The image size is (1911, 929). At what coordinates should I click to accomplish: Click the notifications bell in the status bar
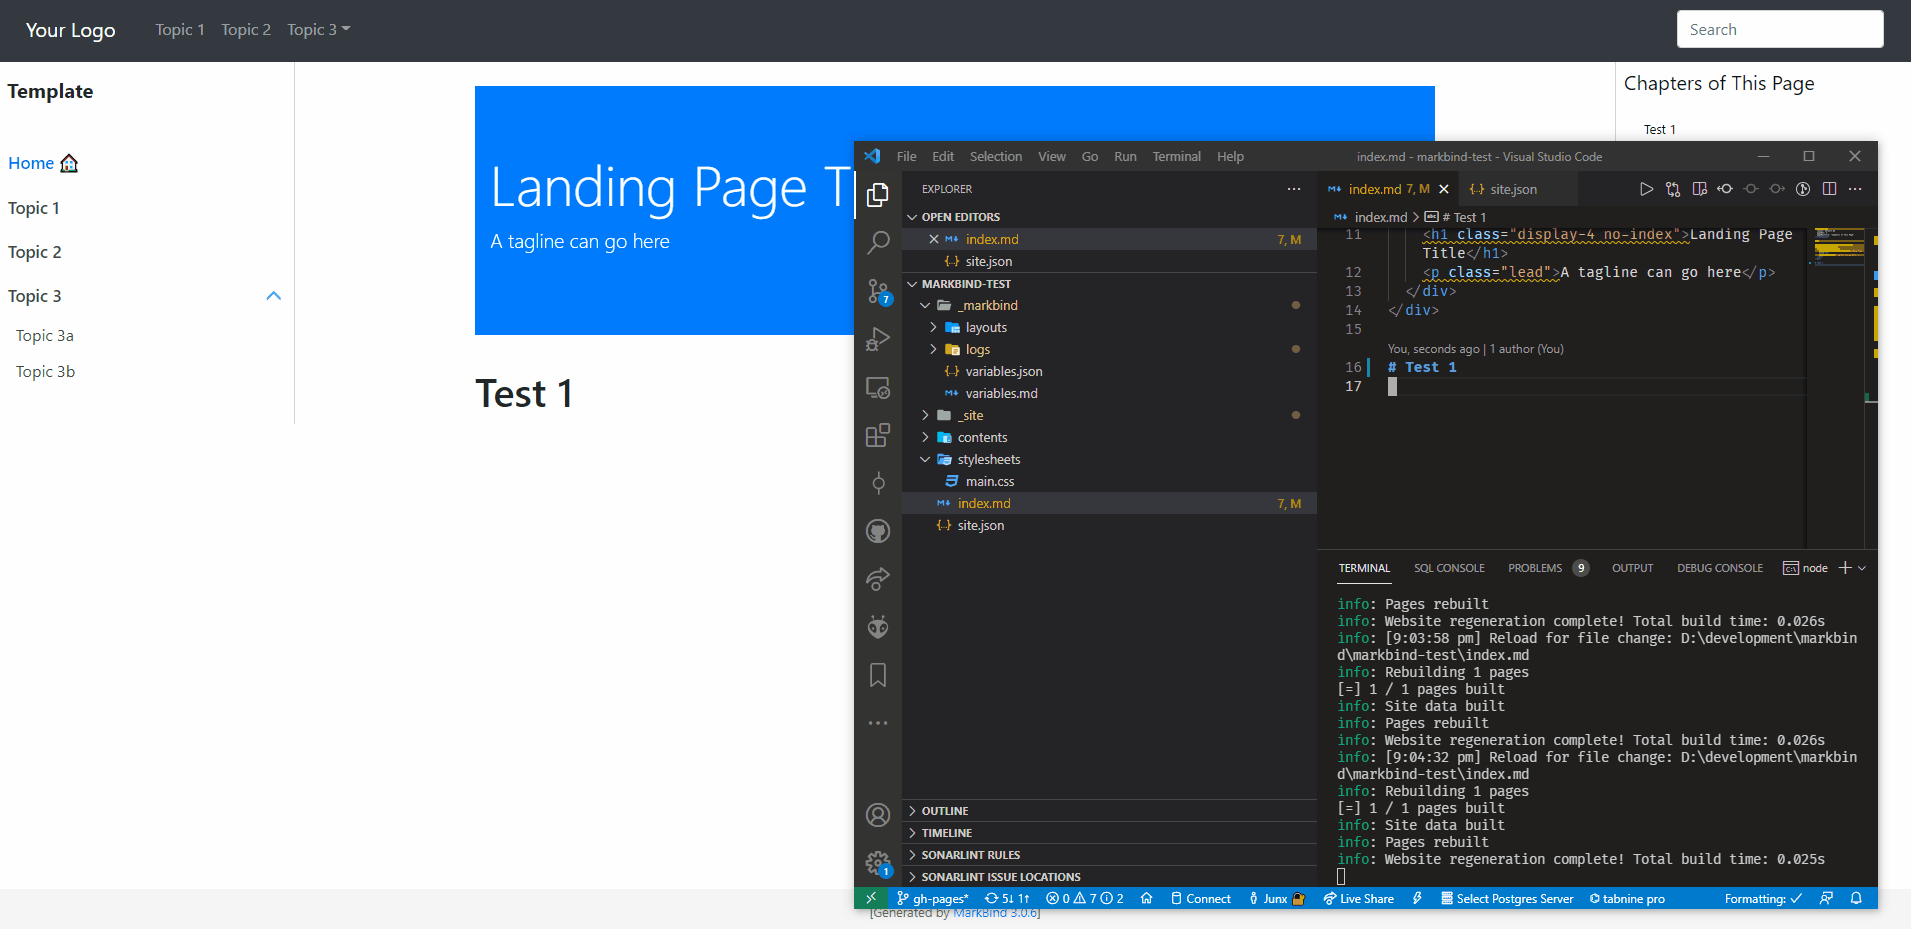[1857, 898]
